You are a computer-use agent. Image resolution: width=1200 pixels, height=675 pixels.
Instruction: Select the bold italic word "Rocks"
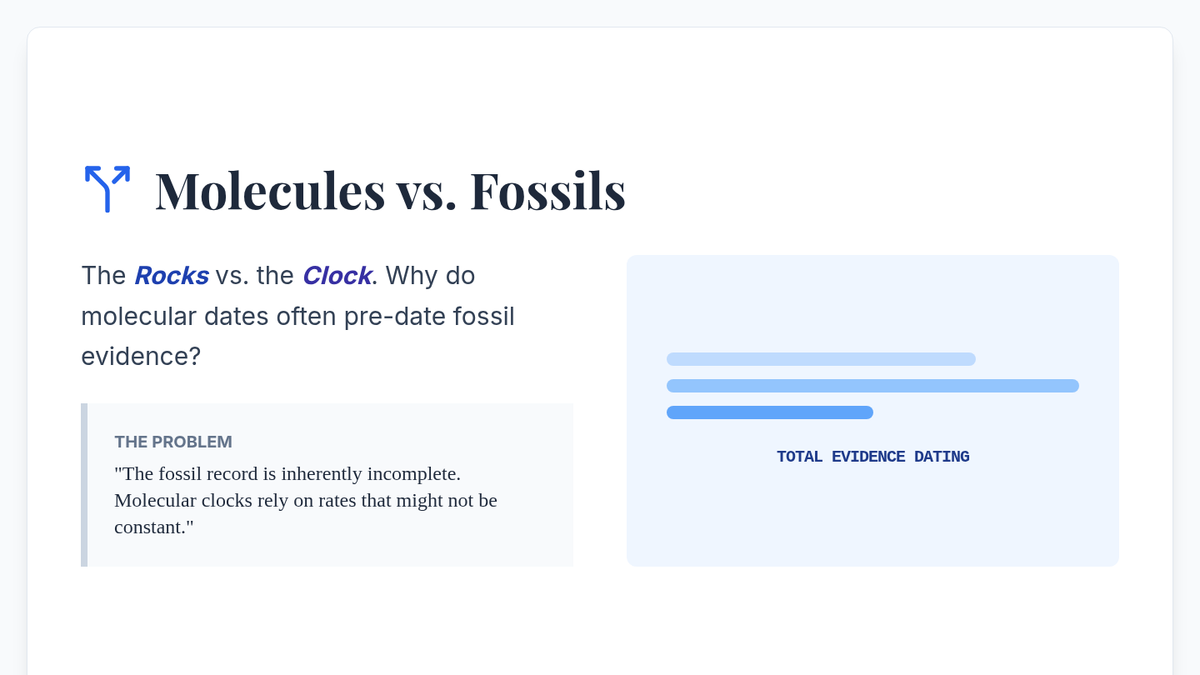[x=172, y=276]
